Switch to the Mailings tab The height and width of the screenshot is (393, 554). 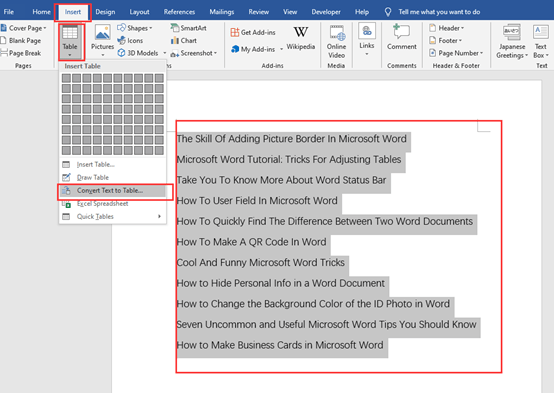tap(222, 12)
